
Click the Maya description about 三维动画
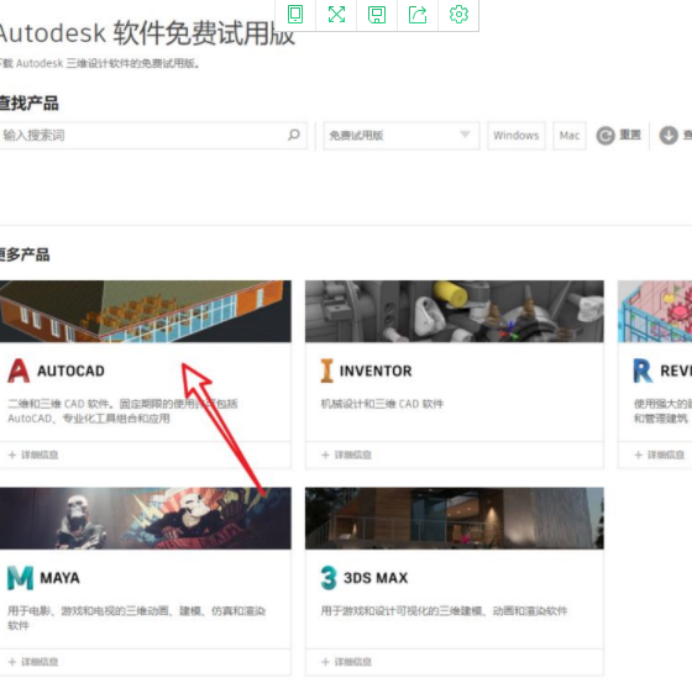coord(136,618)
